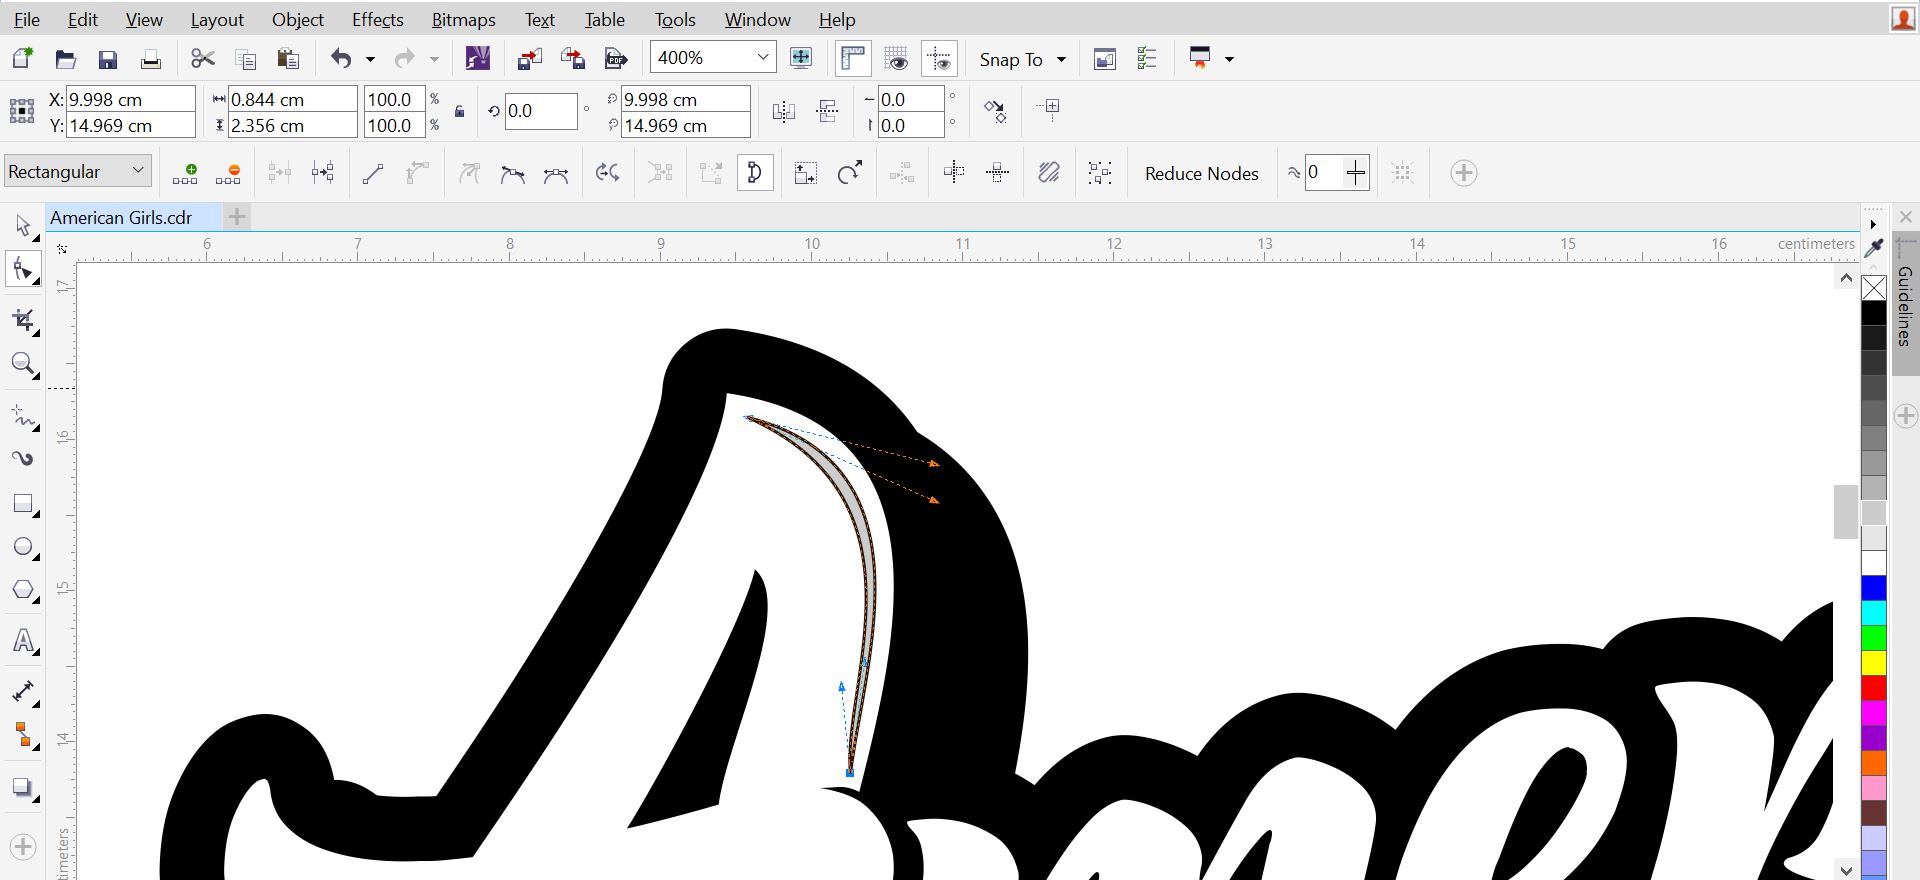1920x880 pixels.
Task: Create a new document with New icon
Action: 22,58
